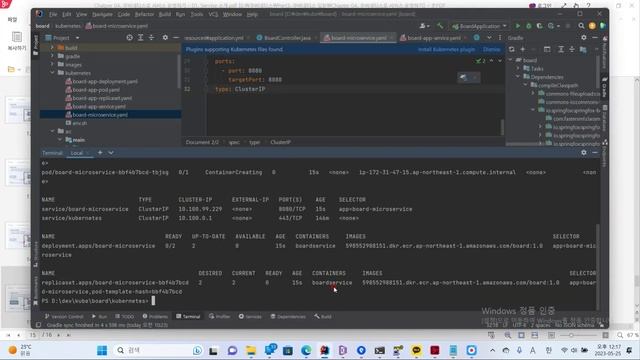
Task: Switch to BoardController.java tab
Action: (283, 38)
